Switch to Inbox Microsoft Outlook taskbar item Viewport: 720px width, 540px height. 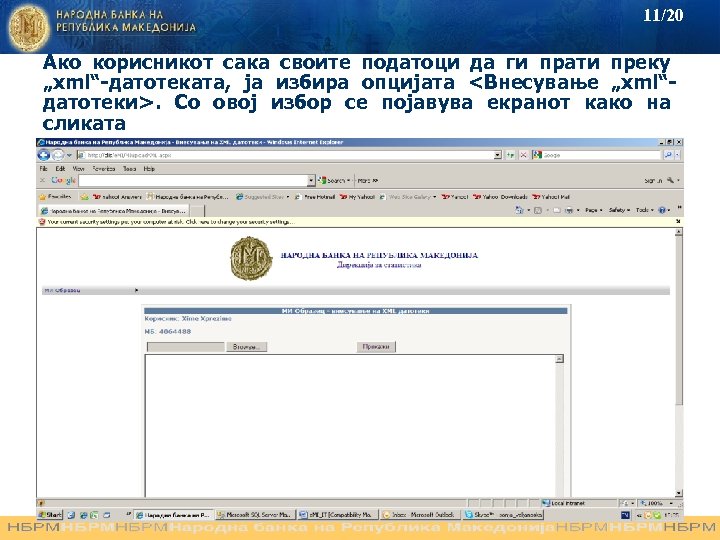pyautogui.click(x=419, y=515)
